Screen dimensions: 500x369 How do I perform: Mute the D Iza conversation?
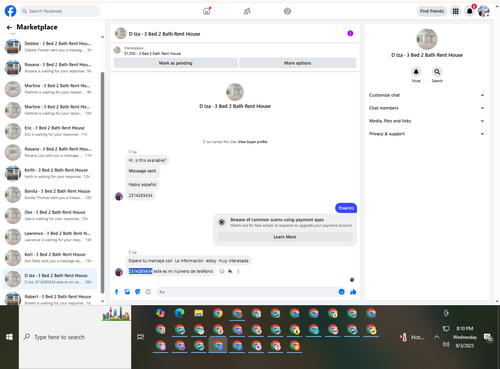click(416, 72)
